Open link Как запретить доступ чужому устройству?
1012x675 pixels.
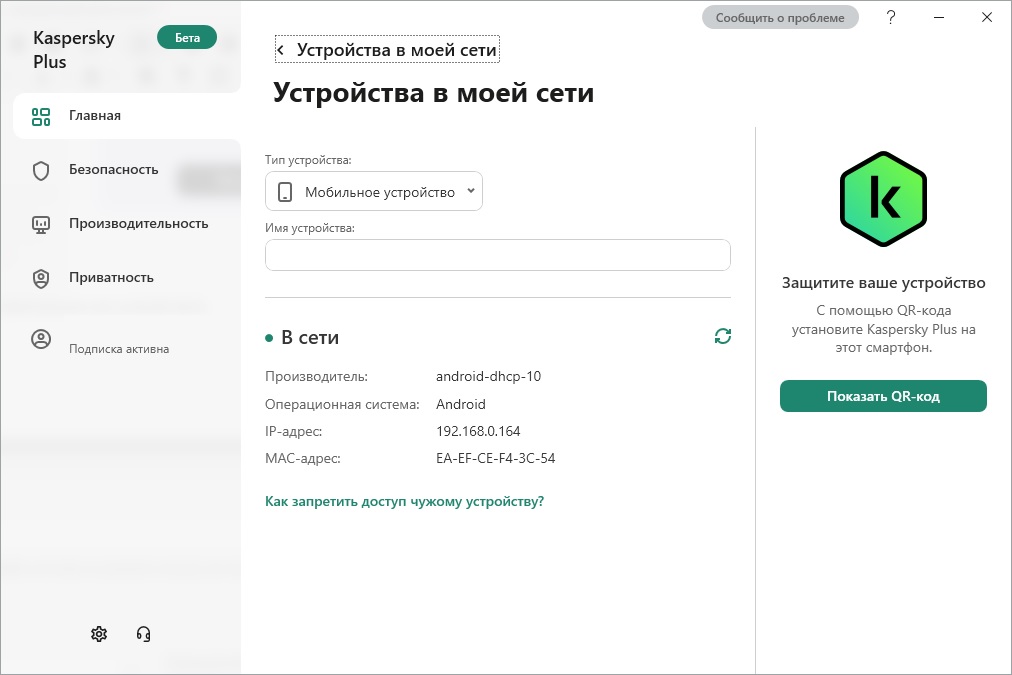[x=404, y=501]
